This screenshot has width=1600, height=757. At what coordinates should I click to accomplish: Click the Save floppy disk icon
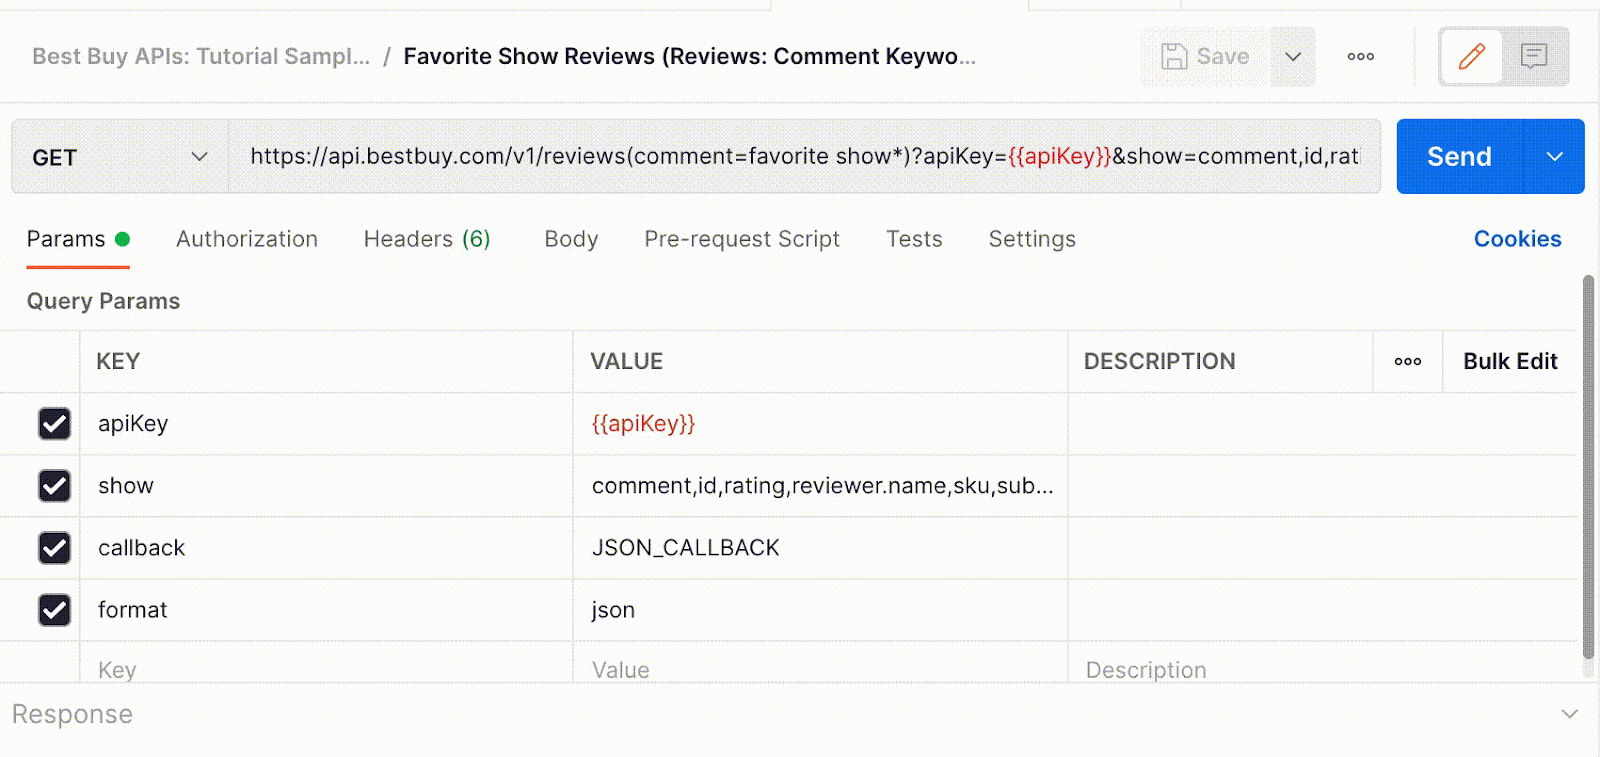click(x=1174, y=56)
